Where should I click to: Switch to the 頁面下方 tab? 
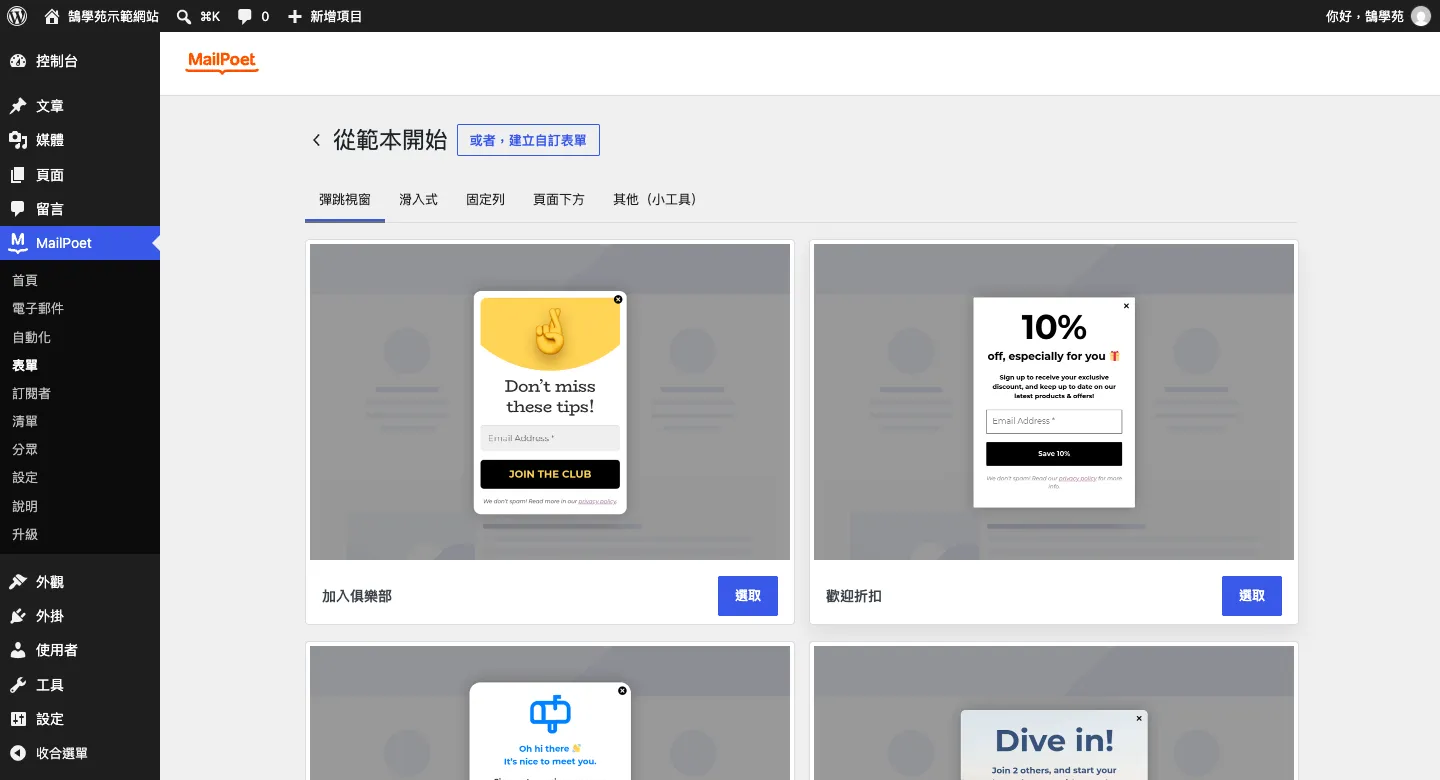click(x=559, y=200)
